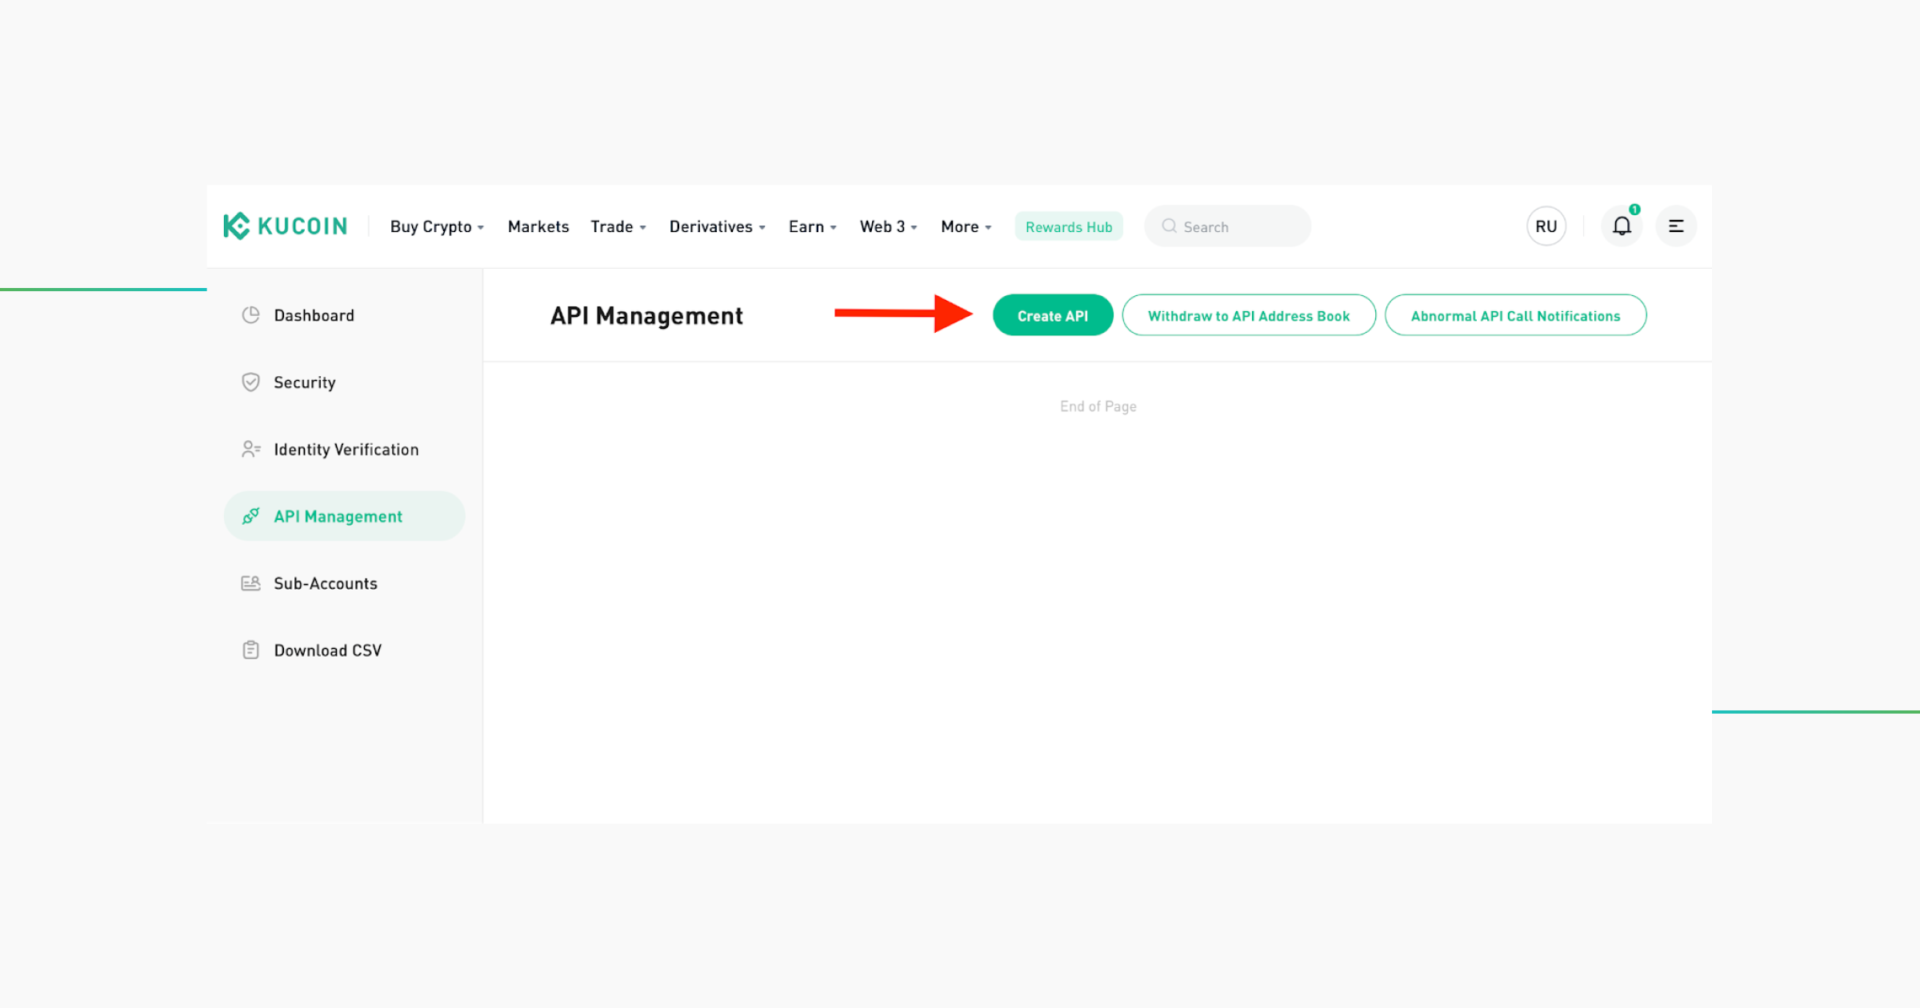Open Withdraw to API Address Book
Screen dimensions: 1920x1008
point(1249,314)
